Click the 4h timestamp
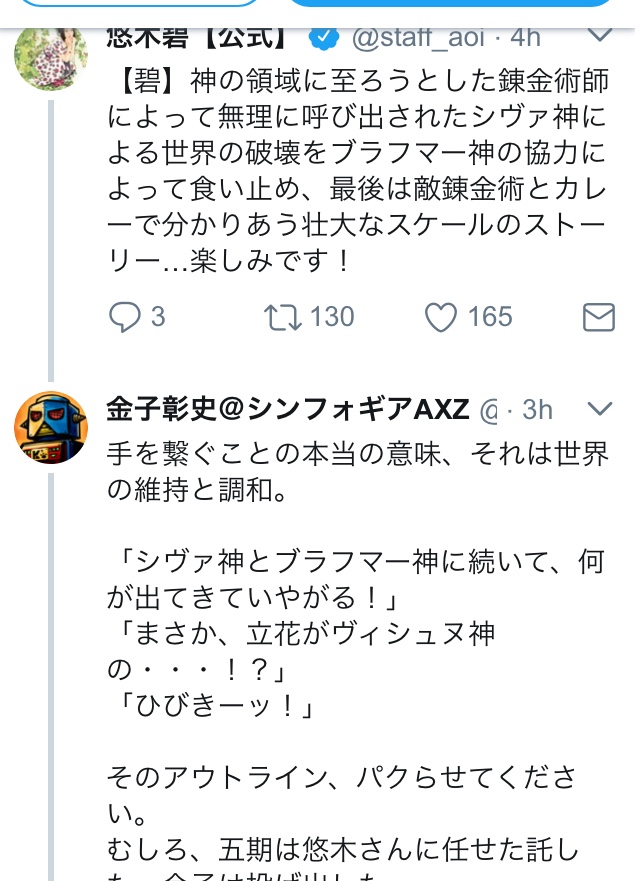The image size is (635, 881). [525, 38]
